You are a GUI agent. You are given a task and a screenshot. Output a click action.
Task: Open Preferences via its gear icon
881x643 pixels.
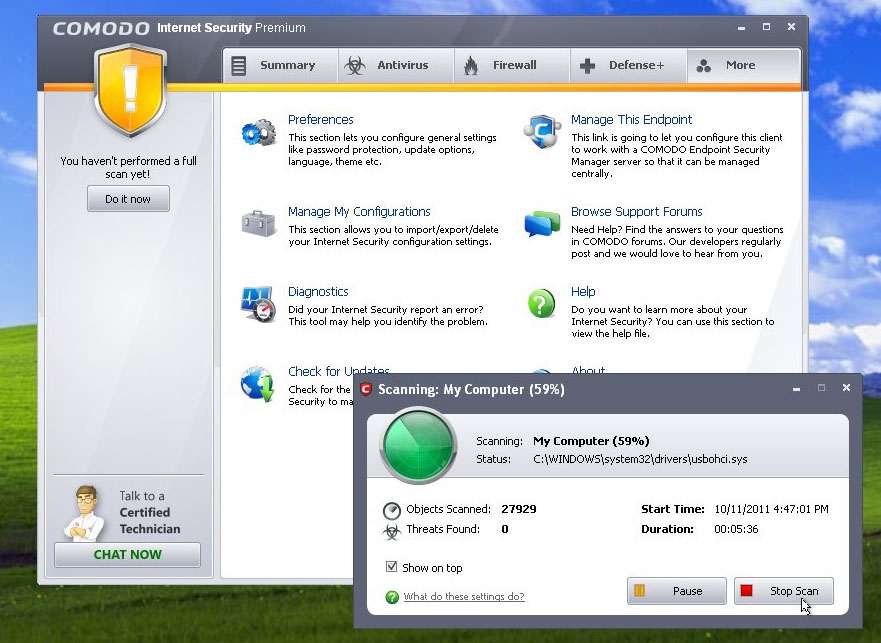coord(258,131)
